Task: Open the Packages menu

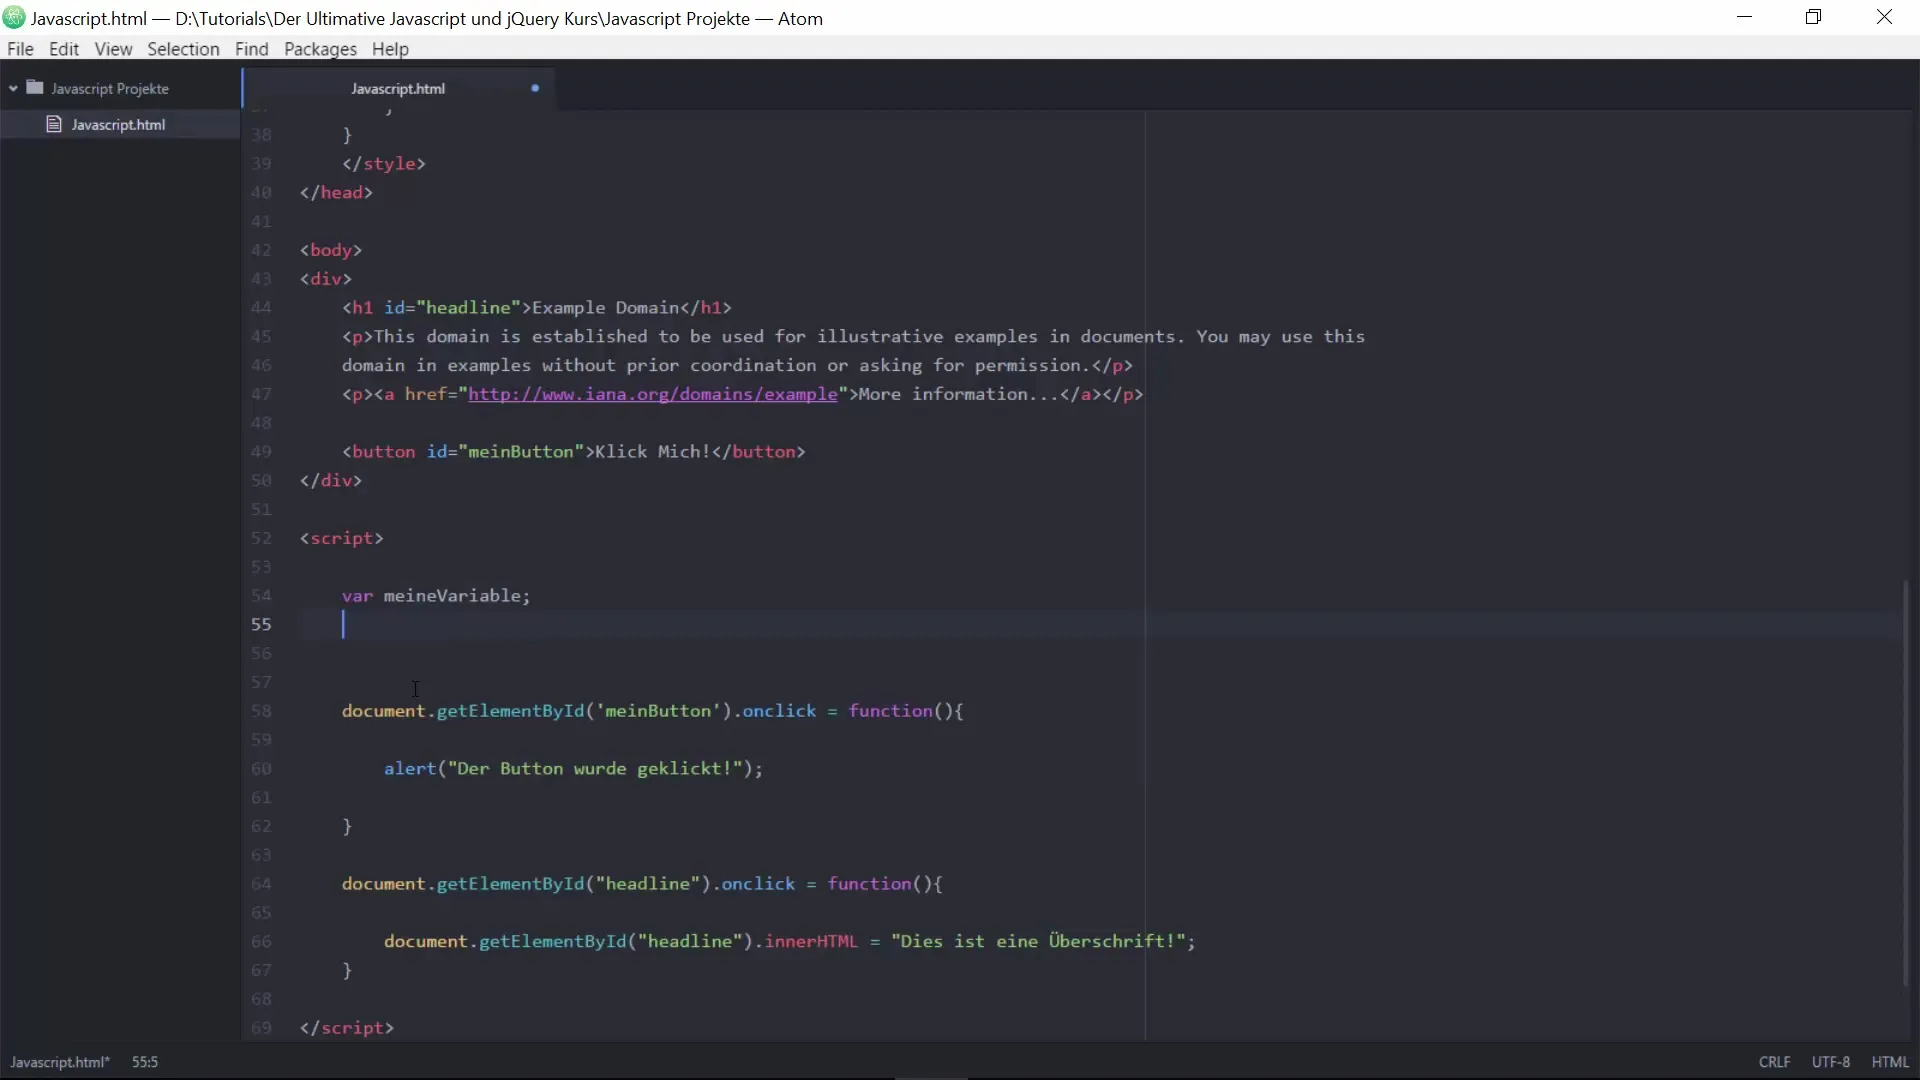Action: tap(320, 49)
